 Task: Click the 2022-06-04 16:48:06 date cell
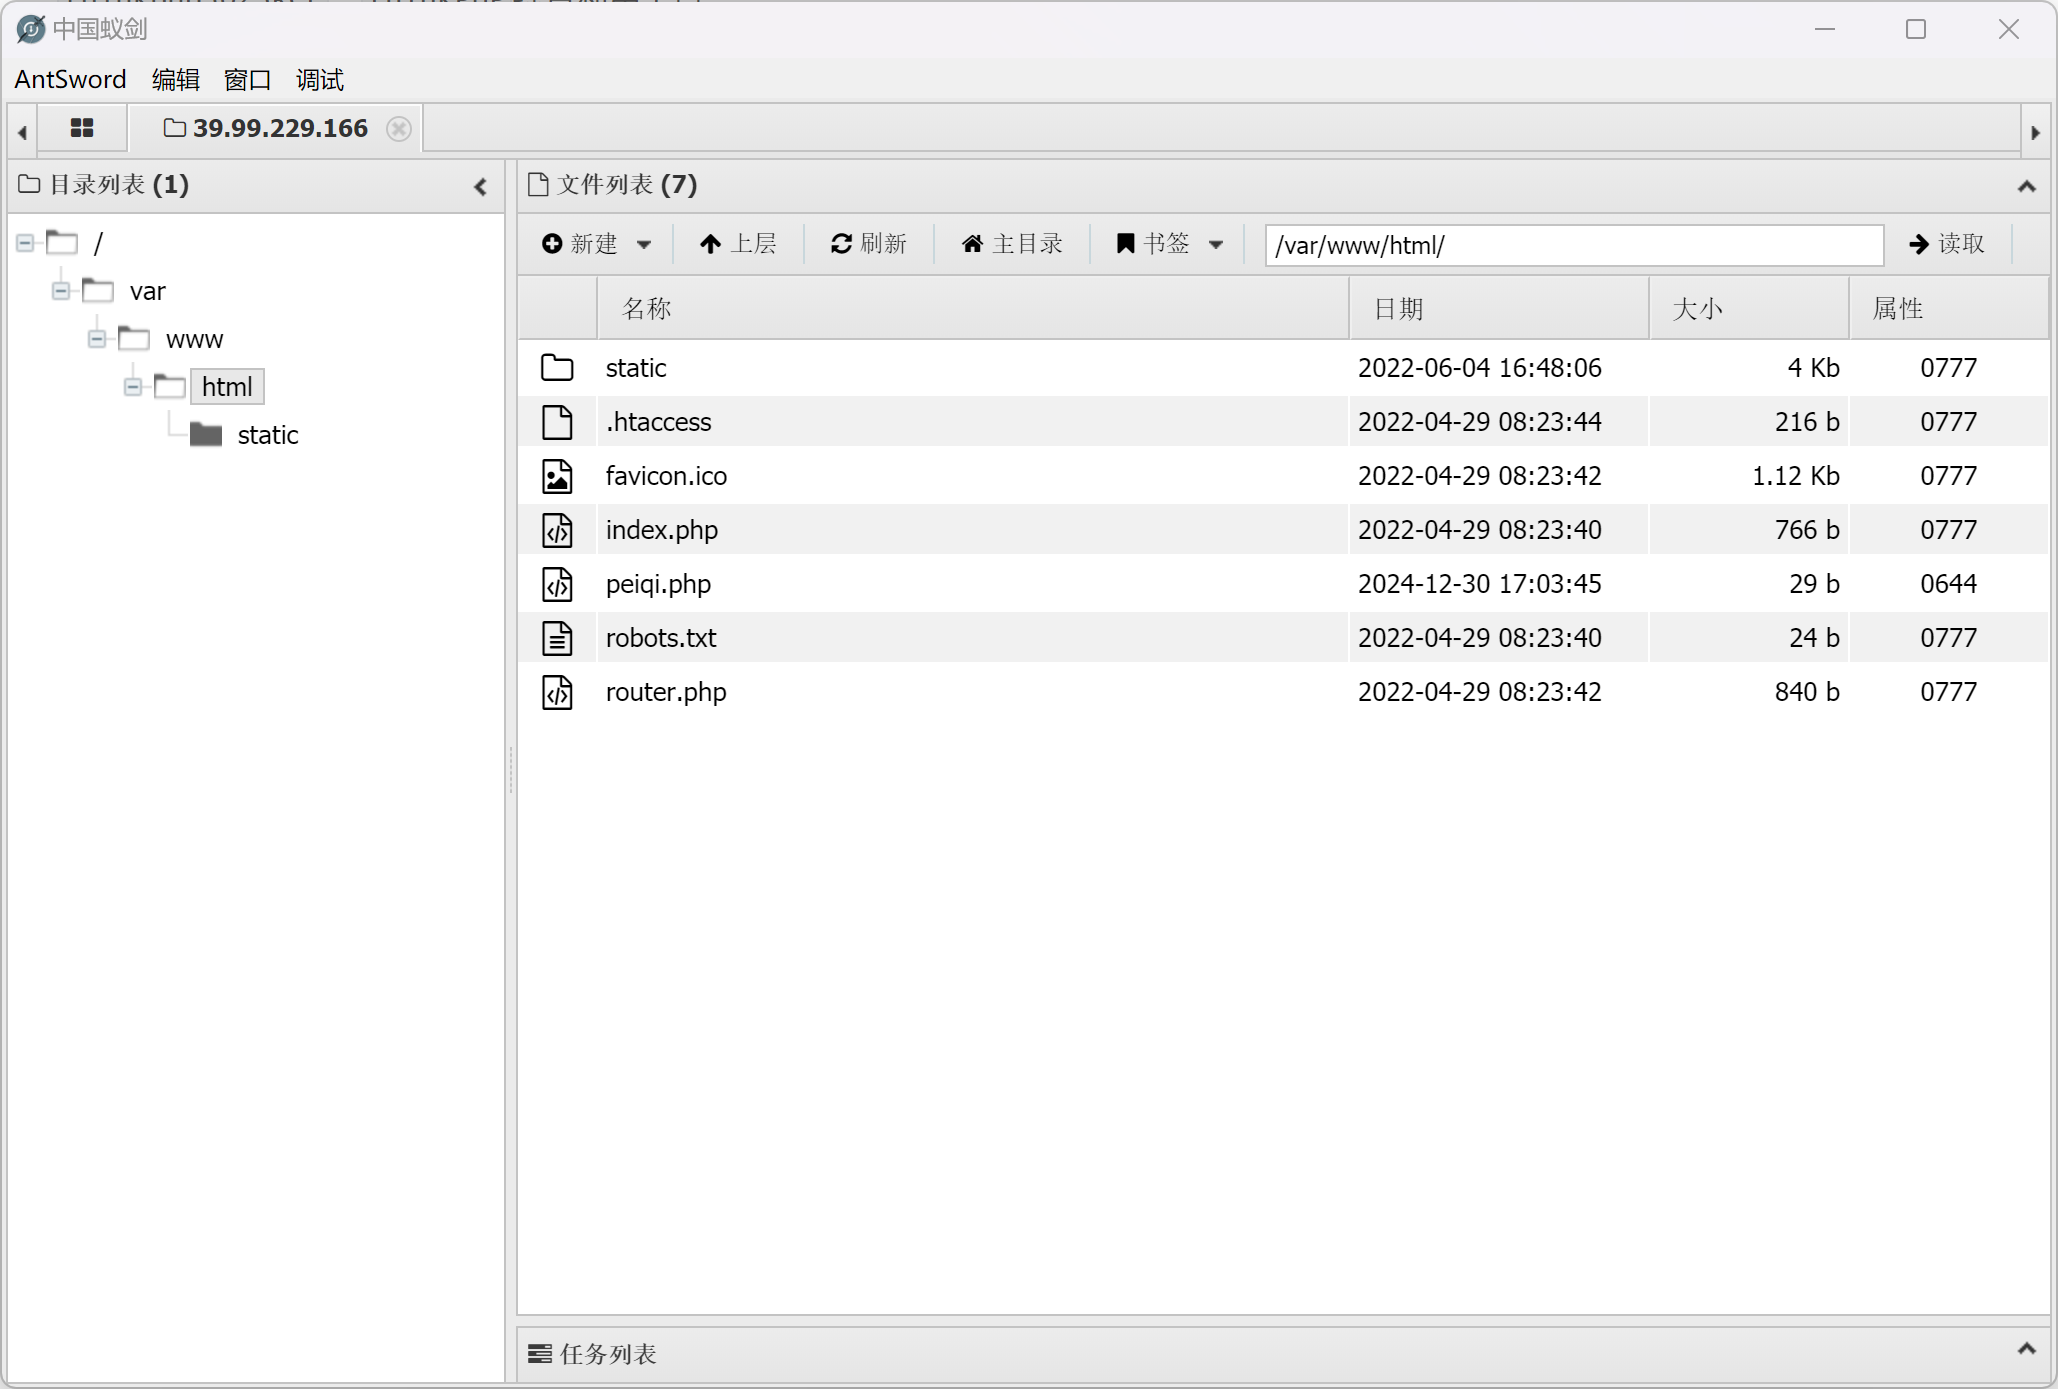point(1479,368)
